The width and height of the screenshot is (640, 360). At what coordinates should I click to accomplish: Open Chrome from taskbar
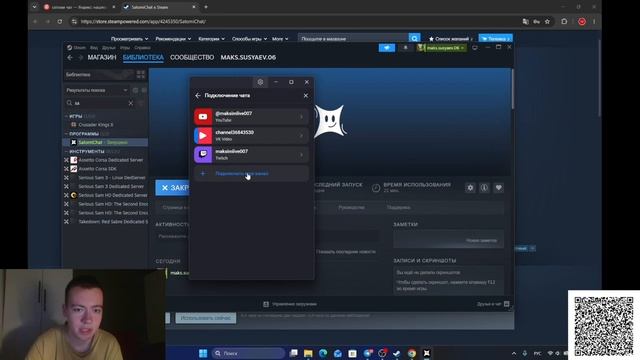click(411, 353)
